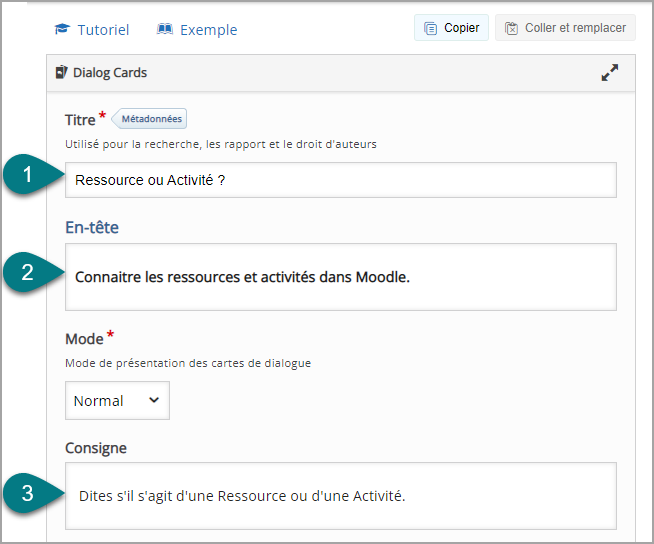Click into the Consigne text area

(341, 496)
